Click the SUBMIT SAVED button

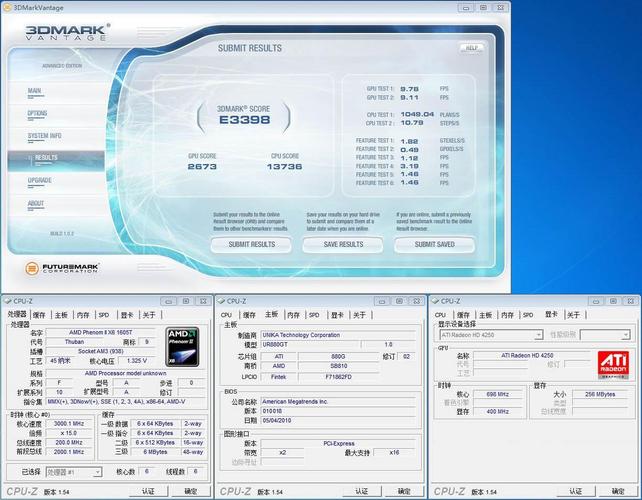(434, 244)
